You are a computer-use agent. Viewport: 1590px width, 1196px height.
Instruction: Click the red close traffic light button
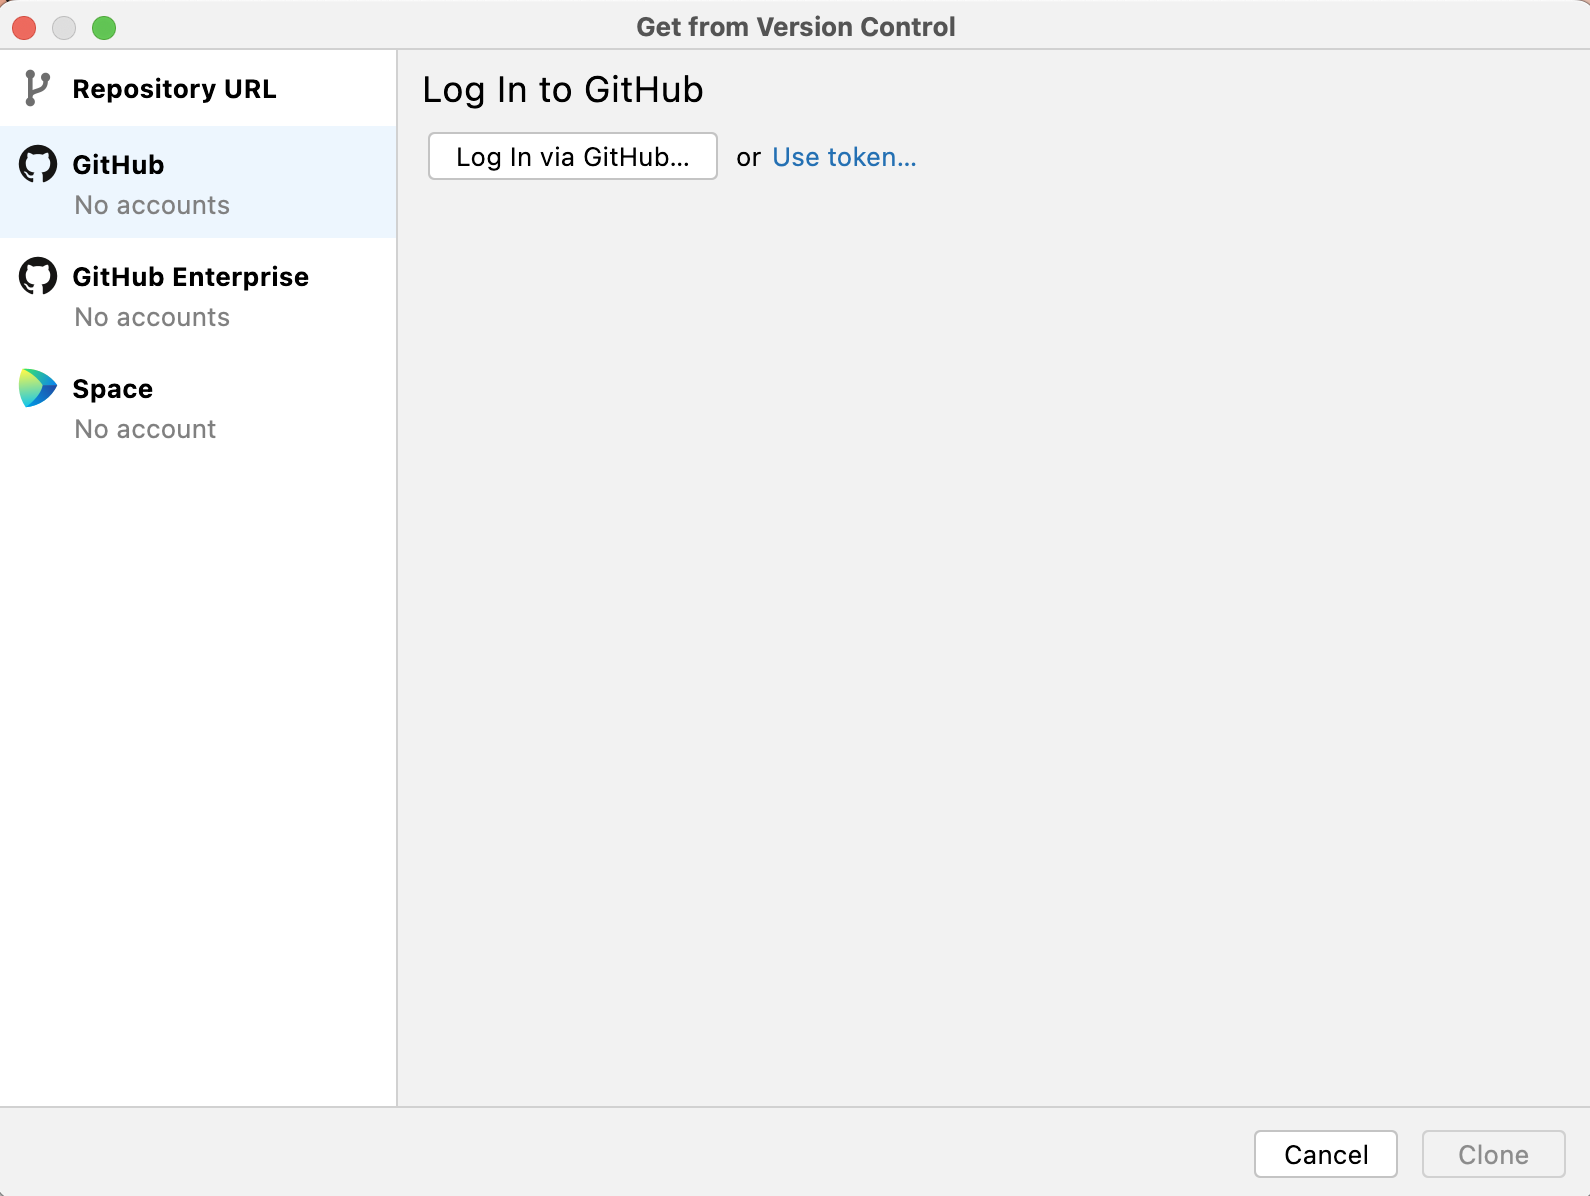(24, 28)
